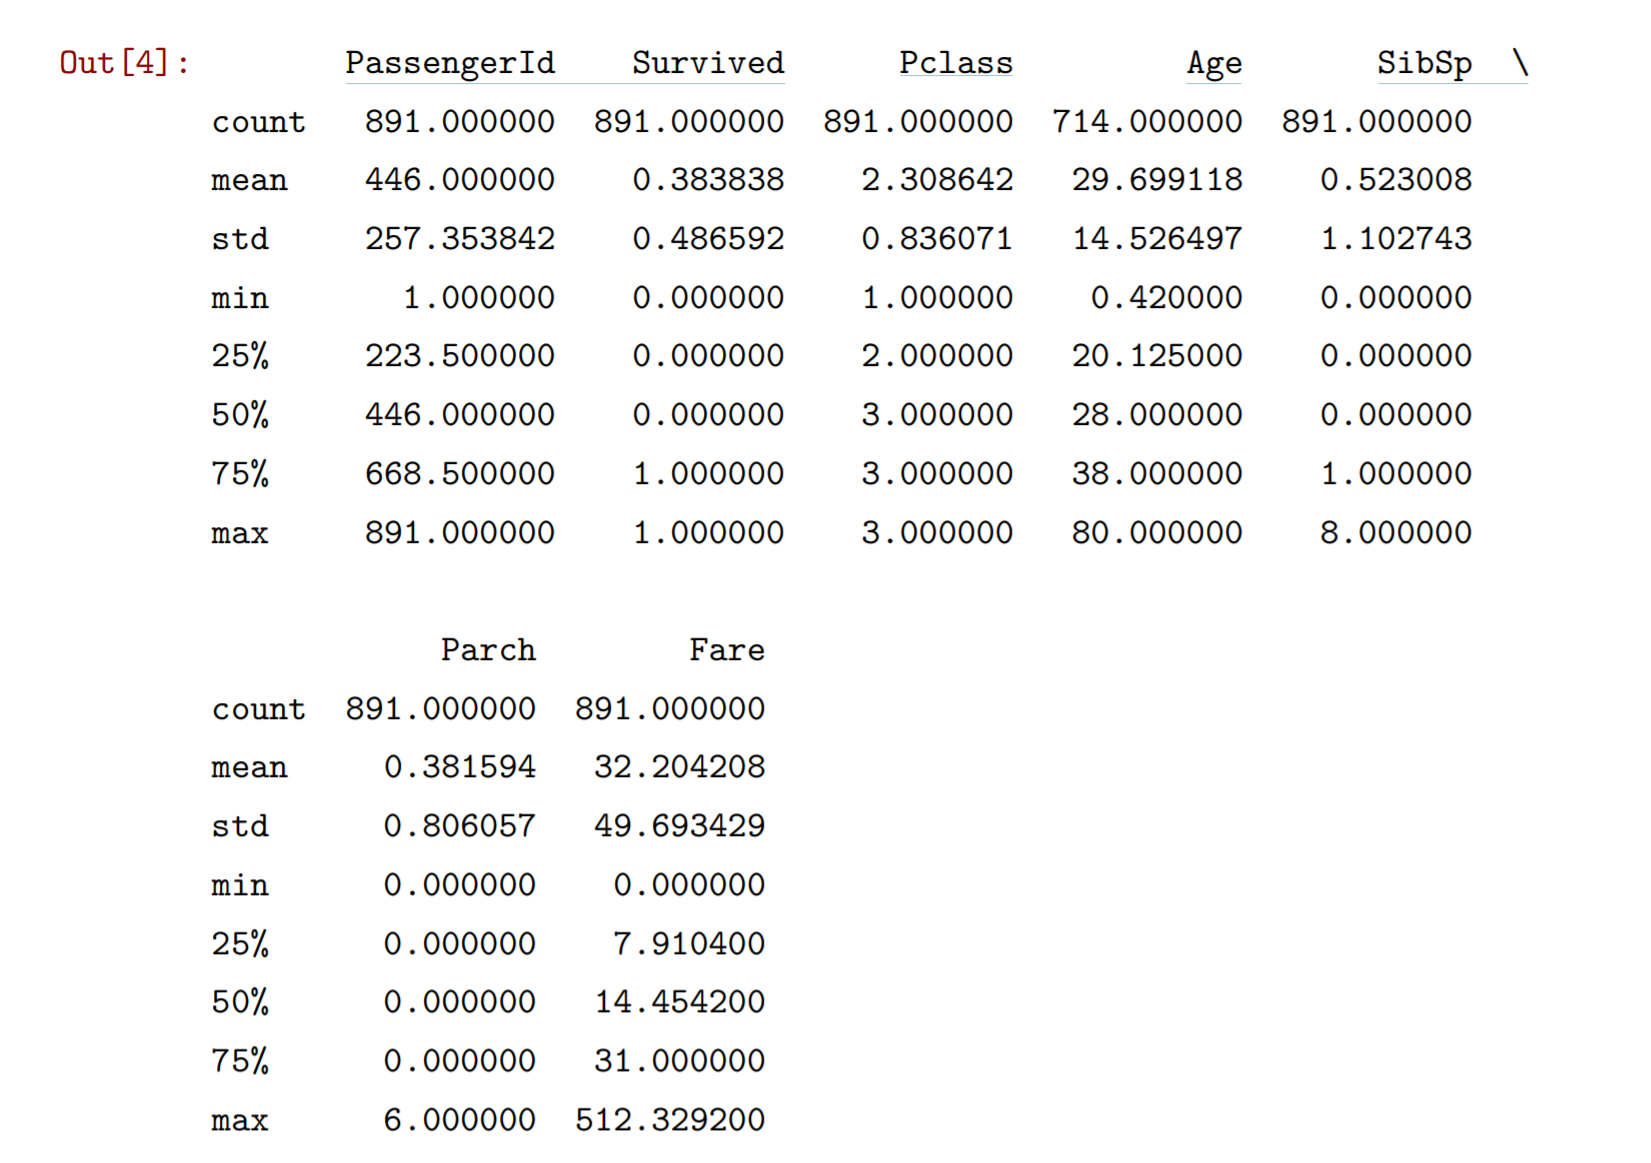1651x1163 pixels.
Task: Select the PassengerId column header
Action: [450, 63]
